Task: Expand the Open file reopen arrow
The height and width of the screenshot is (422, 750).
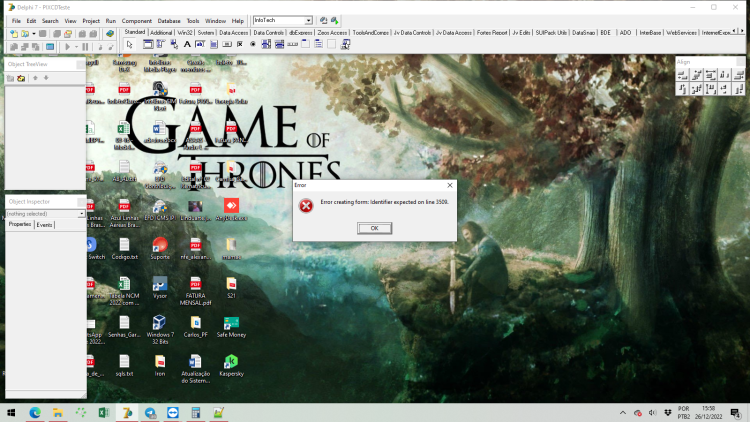Action: (x=33, y=34)
